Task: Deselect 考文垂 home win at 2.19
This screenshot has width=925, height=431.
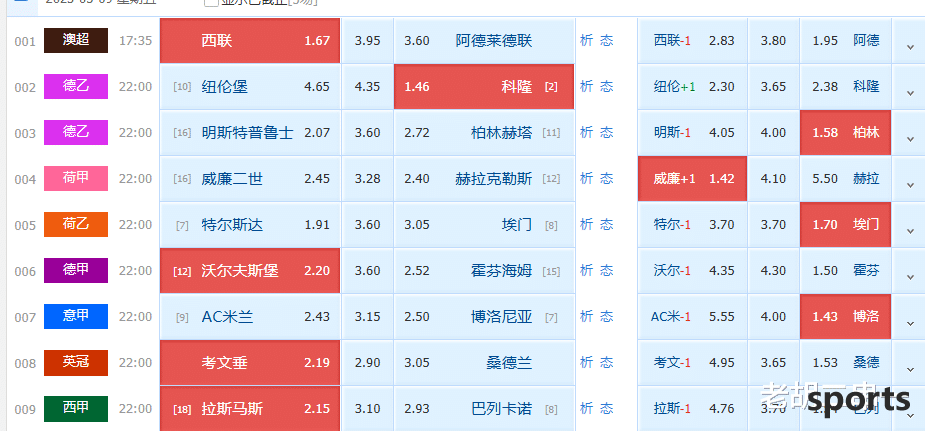Action: pos(250,363)
